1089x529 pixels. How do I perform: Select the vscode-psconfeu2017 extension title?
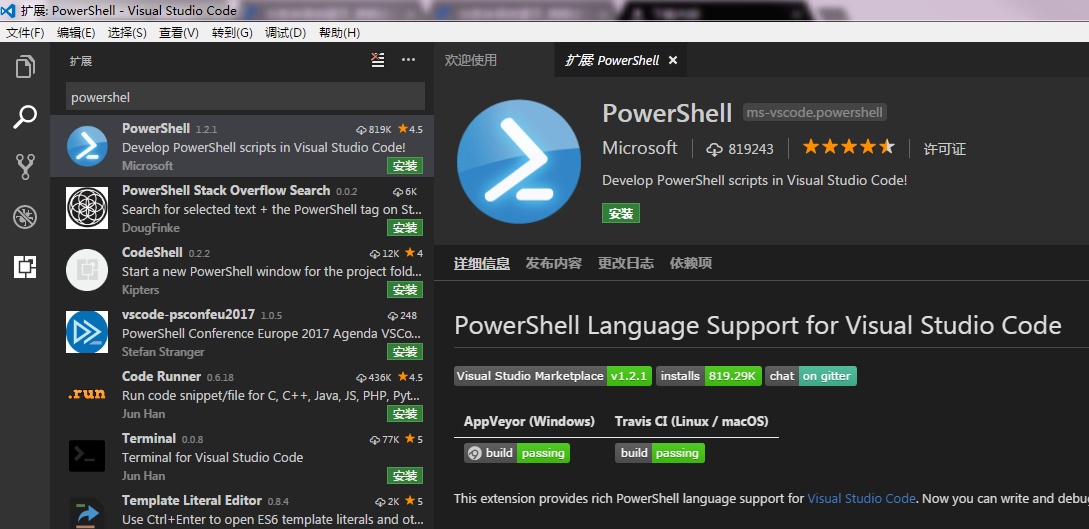pyautogui.click(x=188, y=314)
